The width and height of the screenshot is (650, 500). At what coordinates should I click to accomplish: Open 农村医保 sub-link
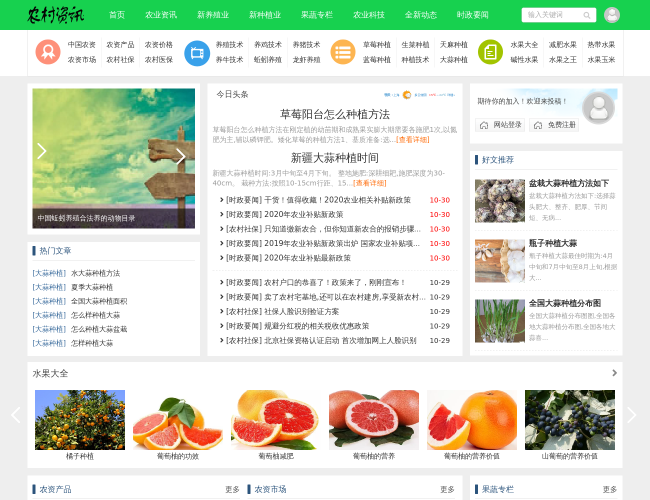[x=159, y=60]
